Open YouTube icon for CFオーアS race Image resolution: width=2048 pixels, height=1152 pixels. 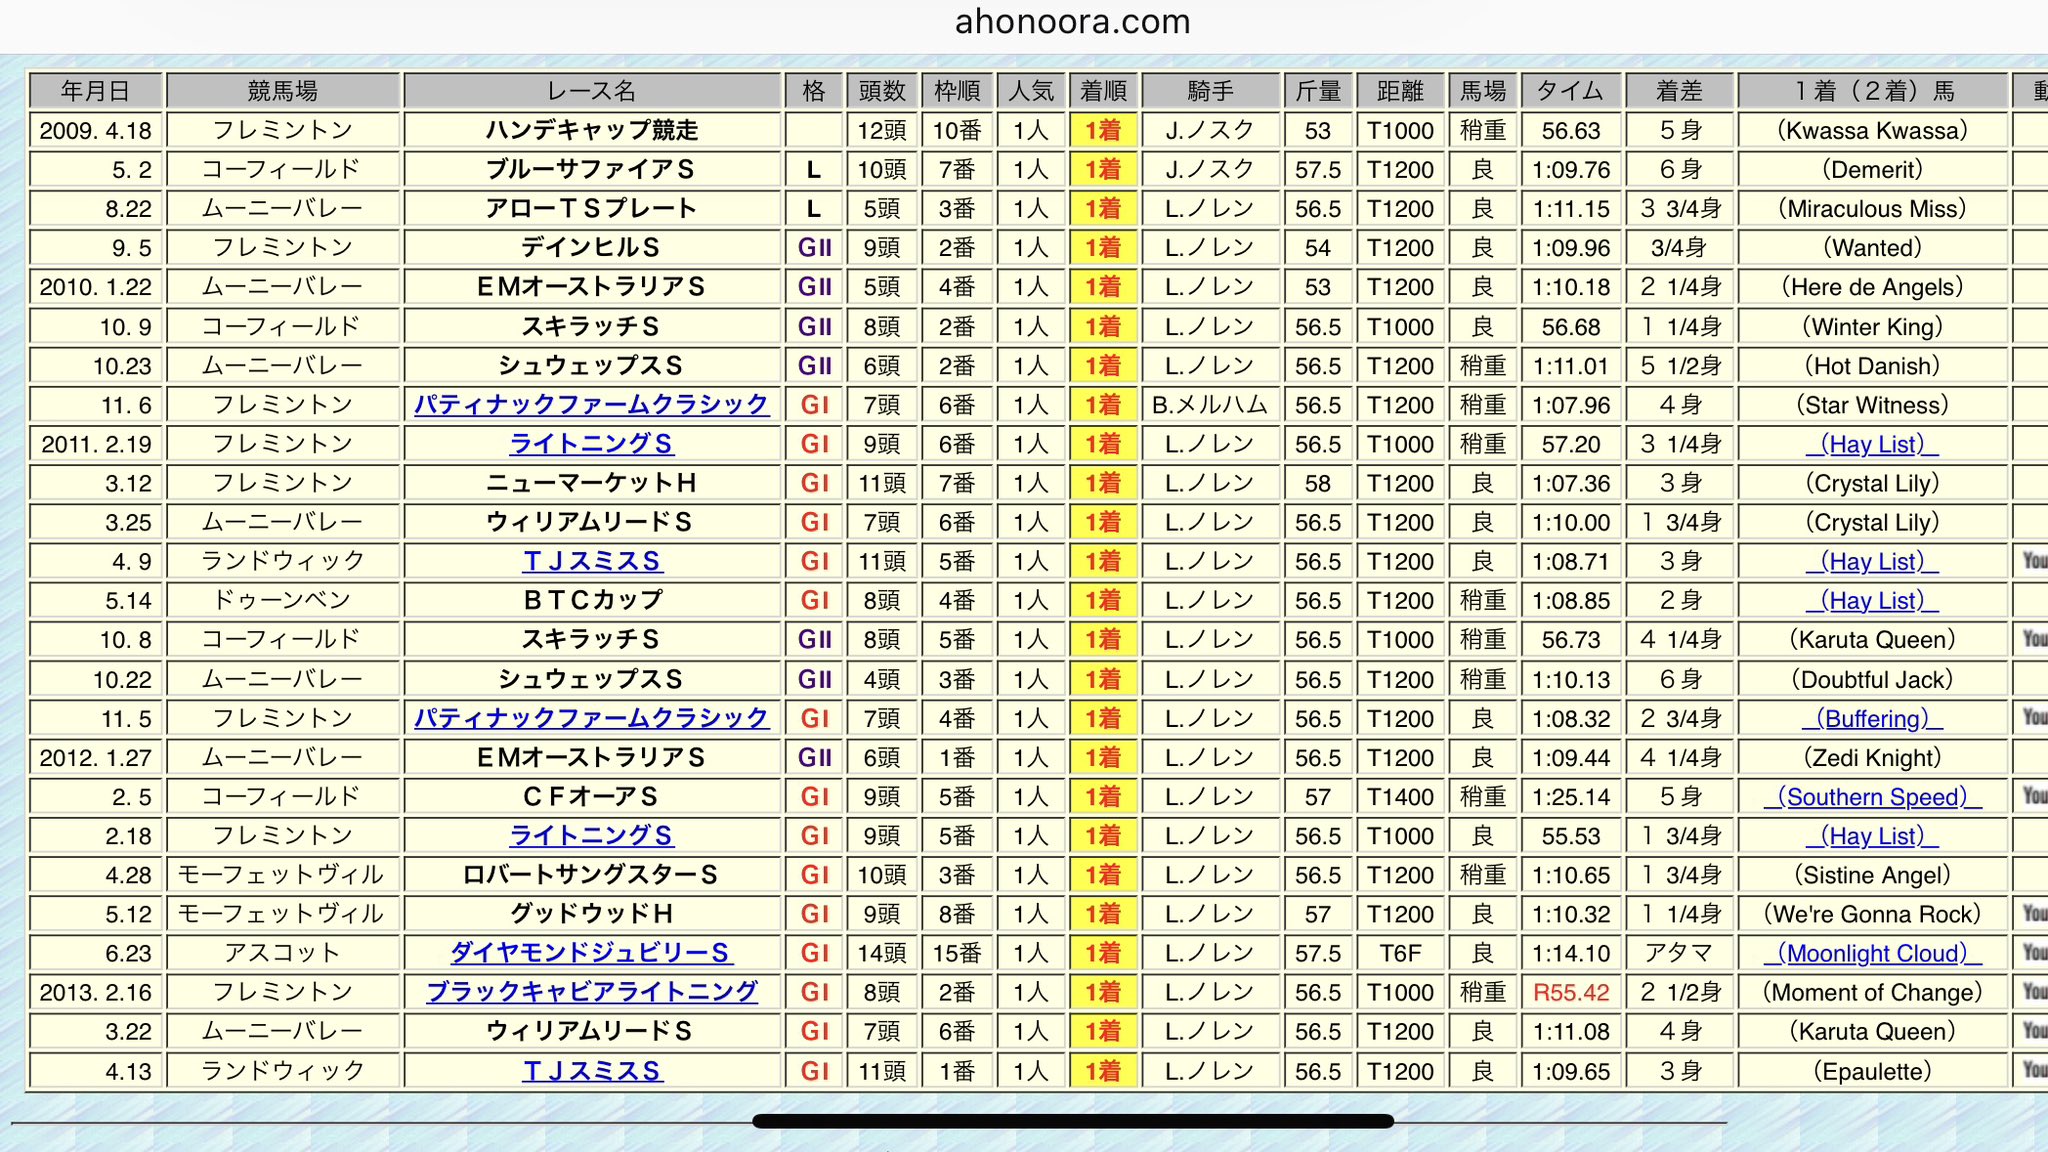(2034, 796)
